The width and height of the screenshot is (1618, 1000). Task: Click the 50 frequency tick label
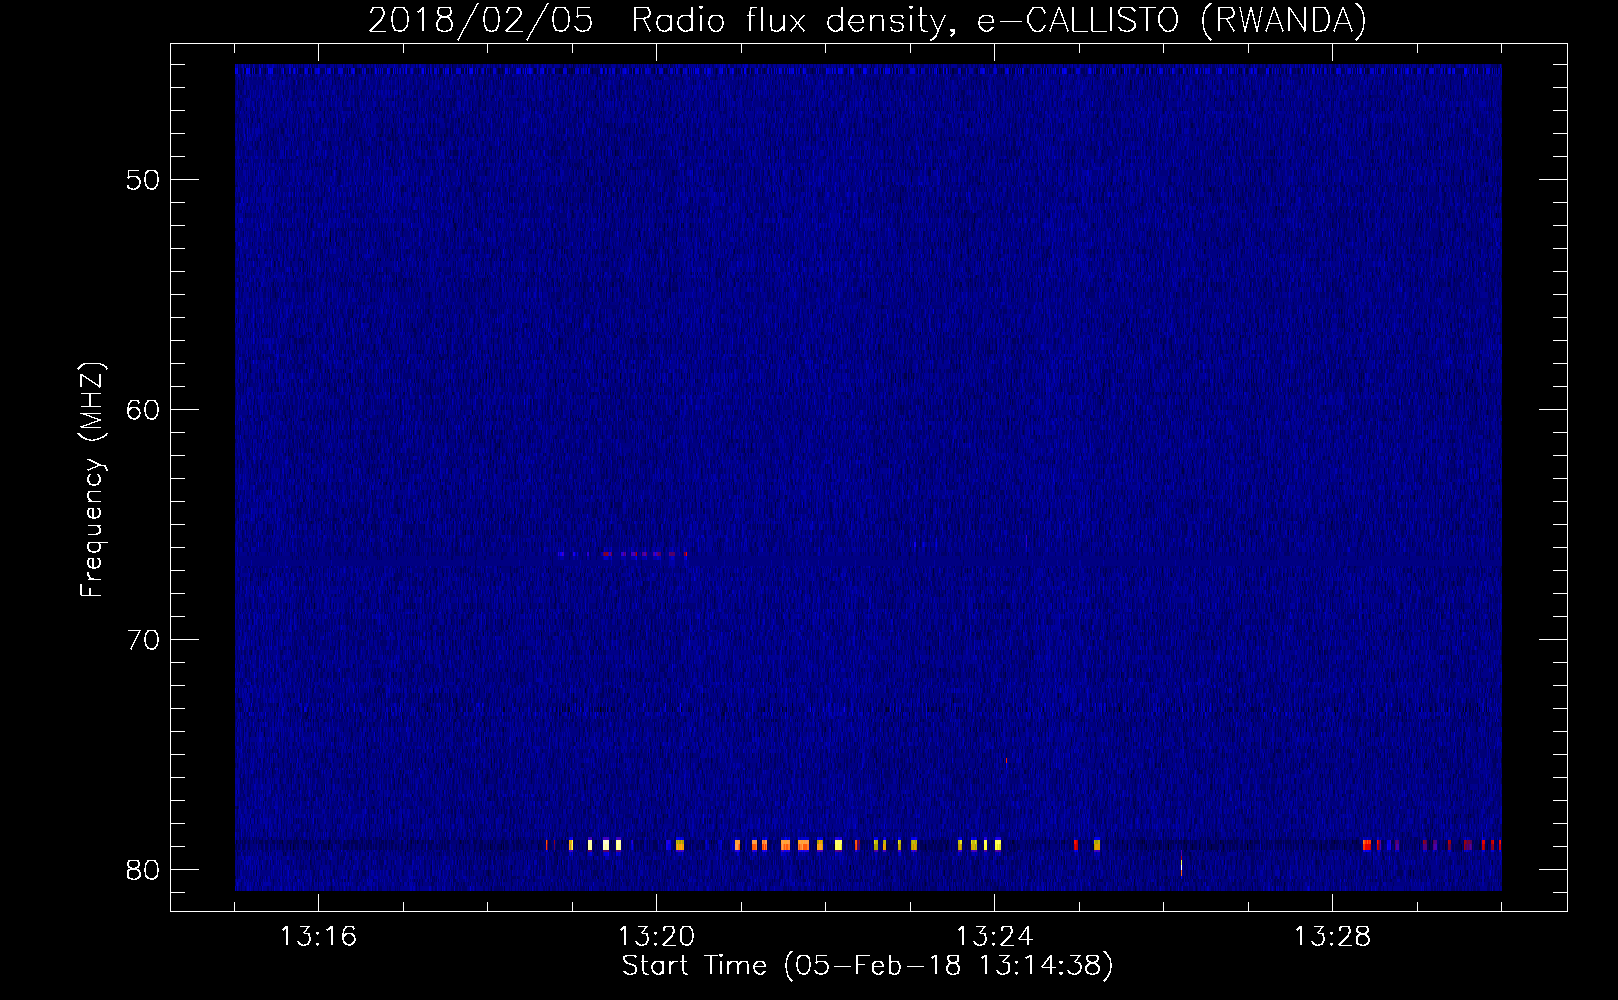click(x=143, y=180)
